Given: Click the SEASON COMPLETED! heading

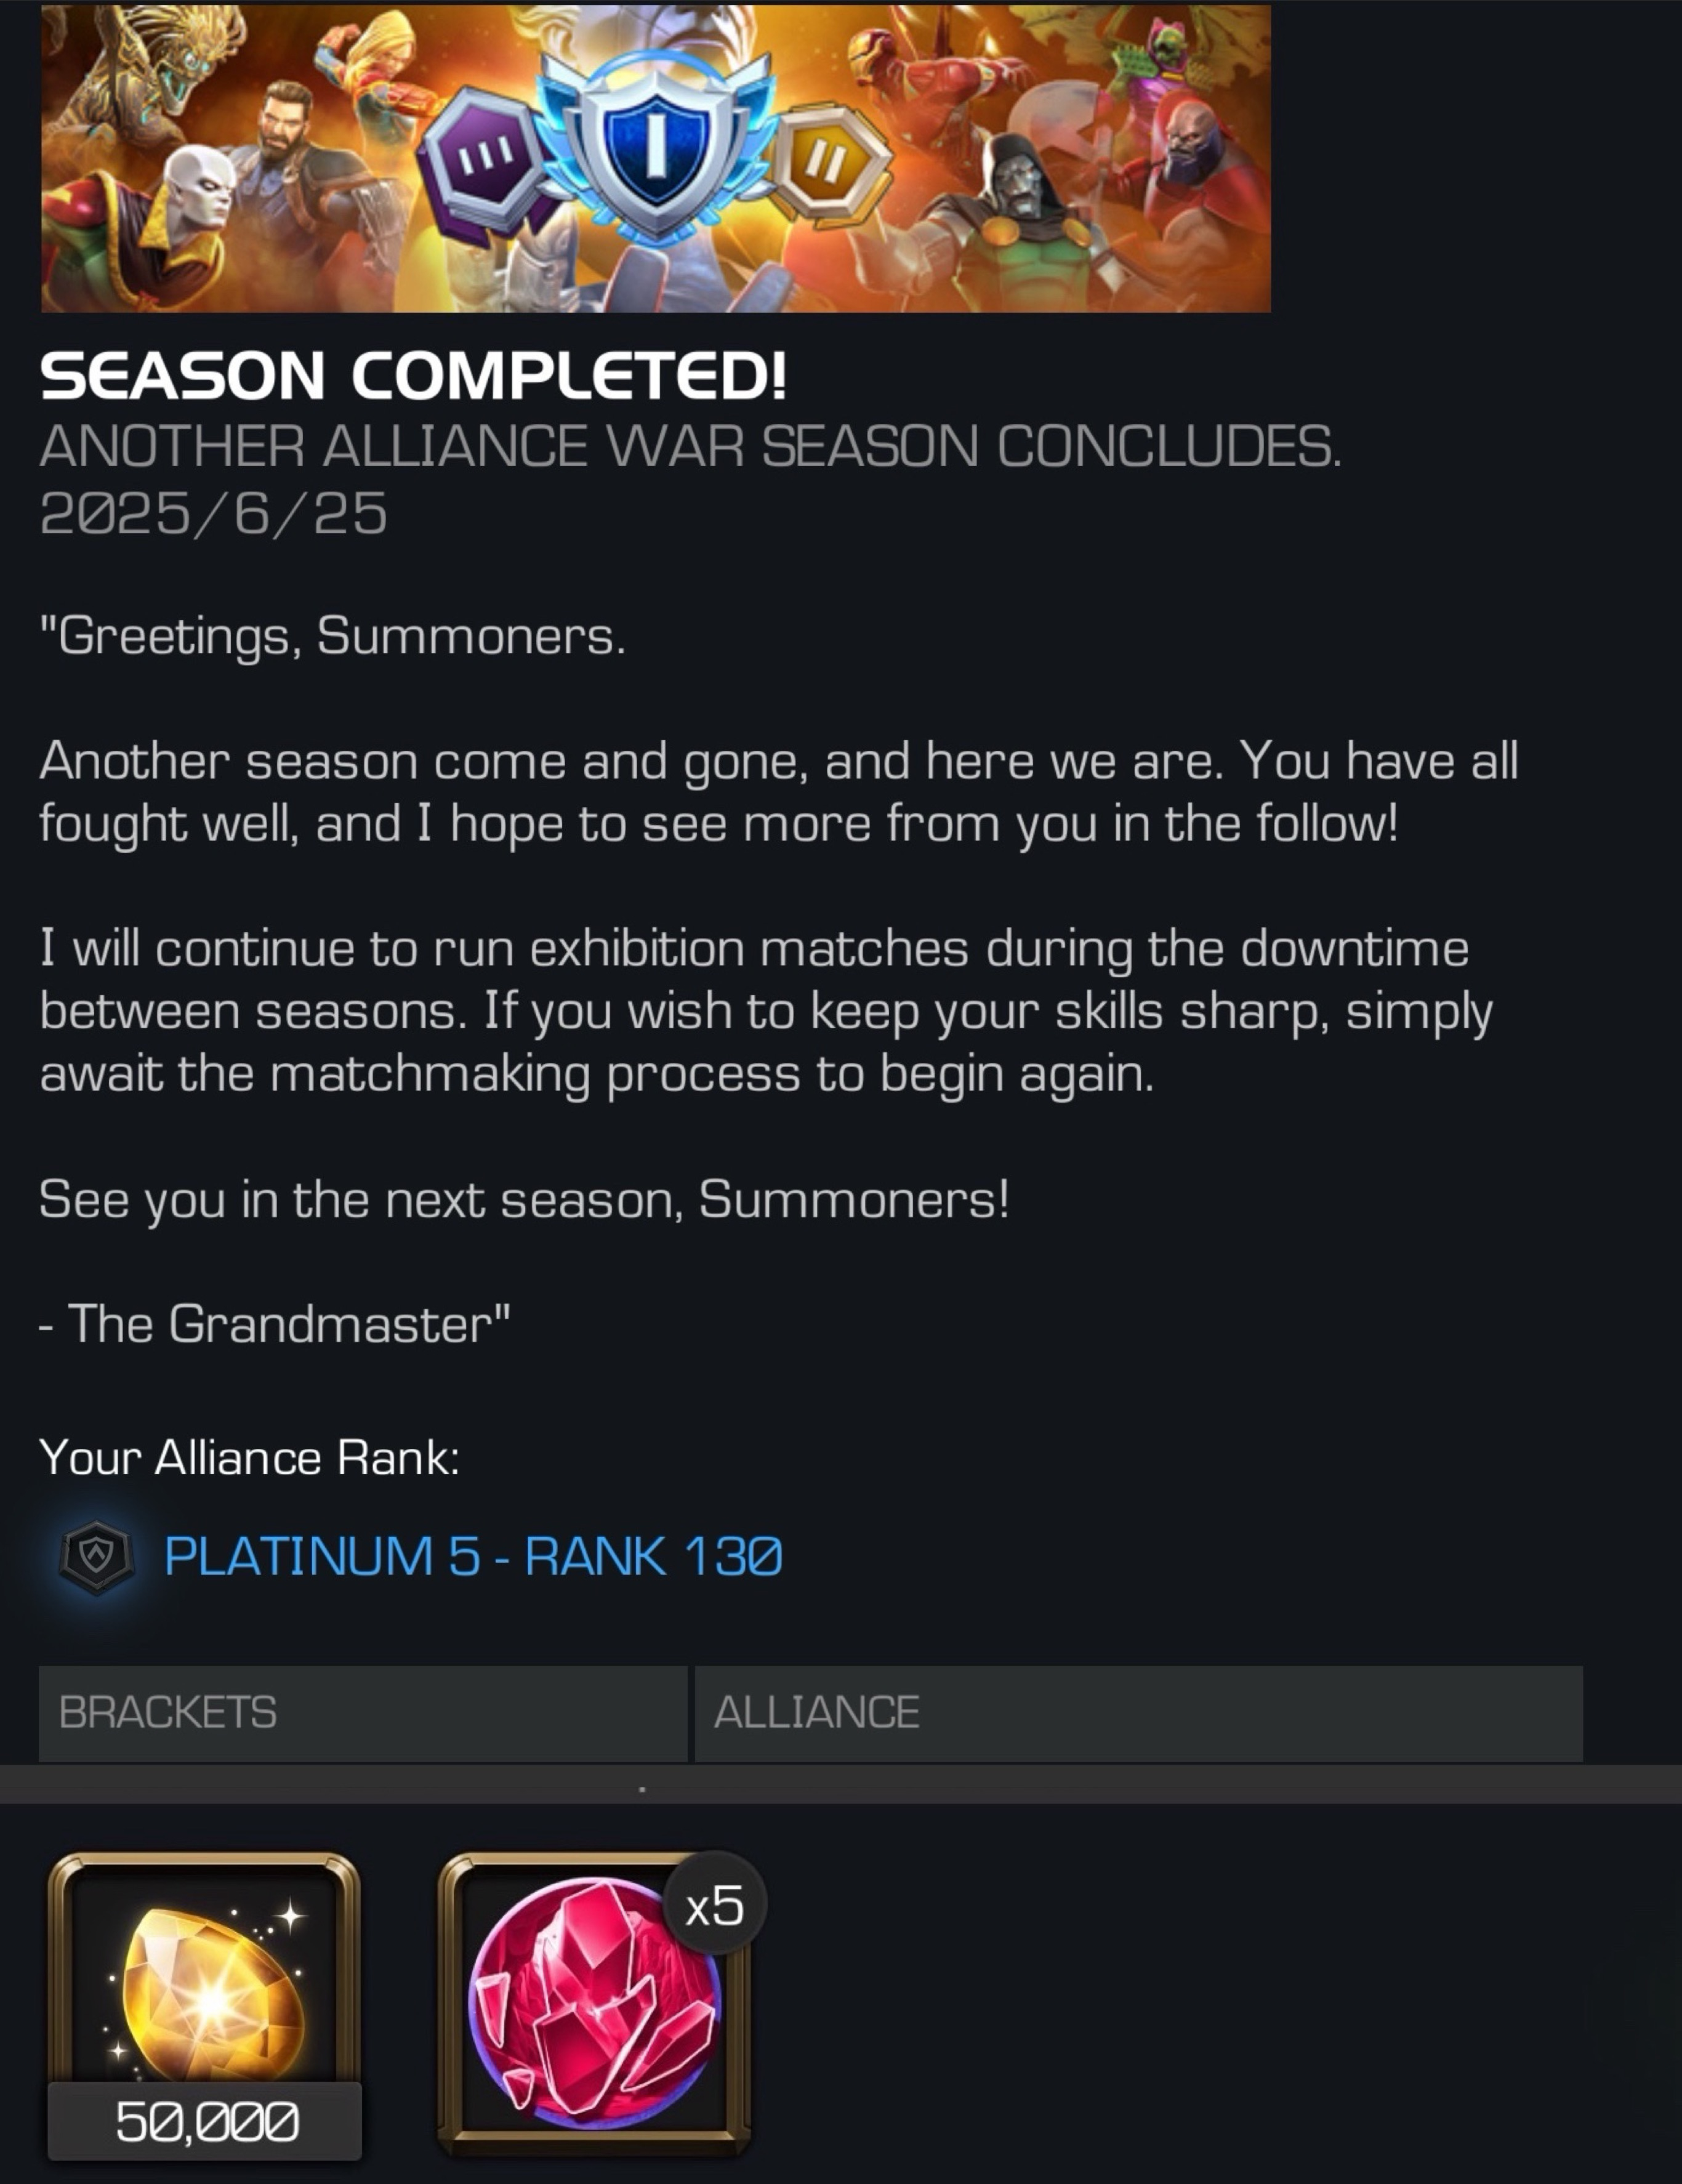Looking at the screenshot, I should pos(413,376).
